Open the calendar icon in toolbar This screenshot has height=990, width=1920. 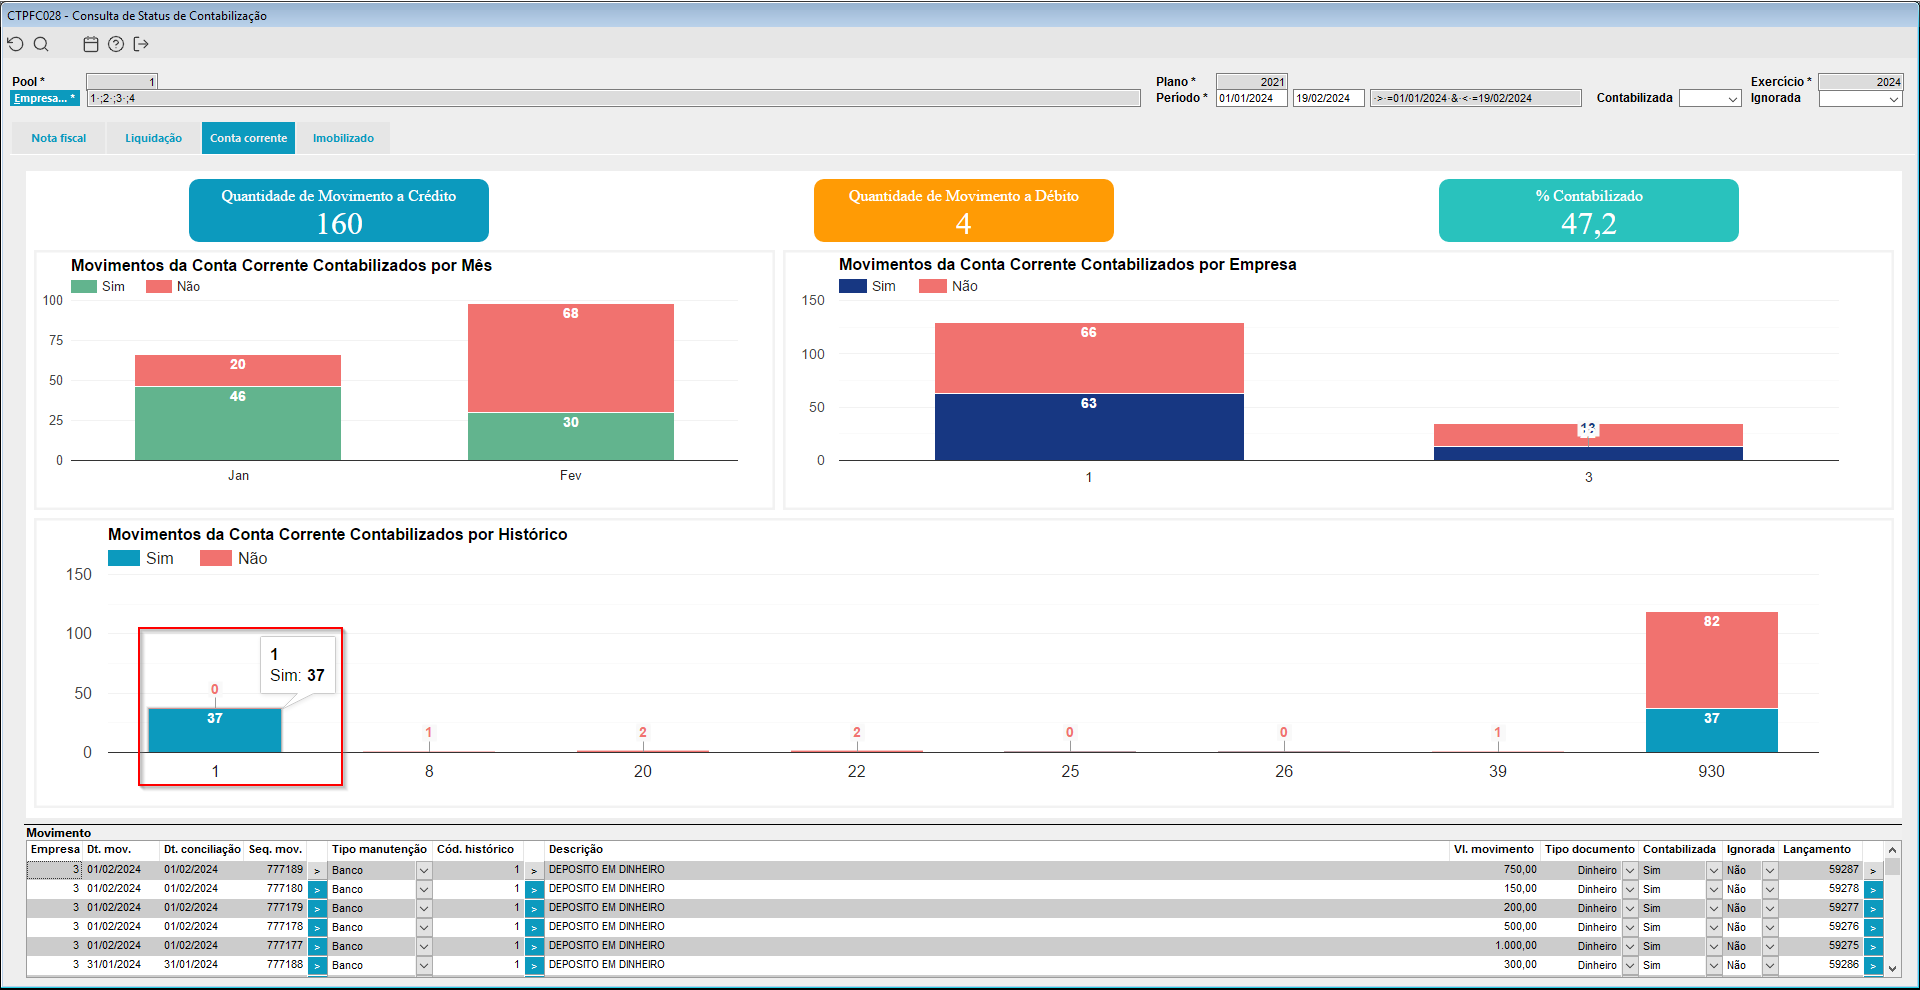coord(91,44)
